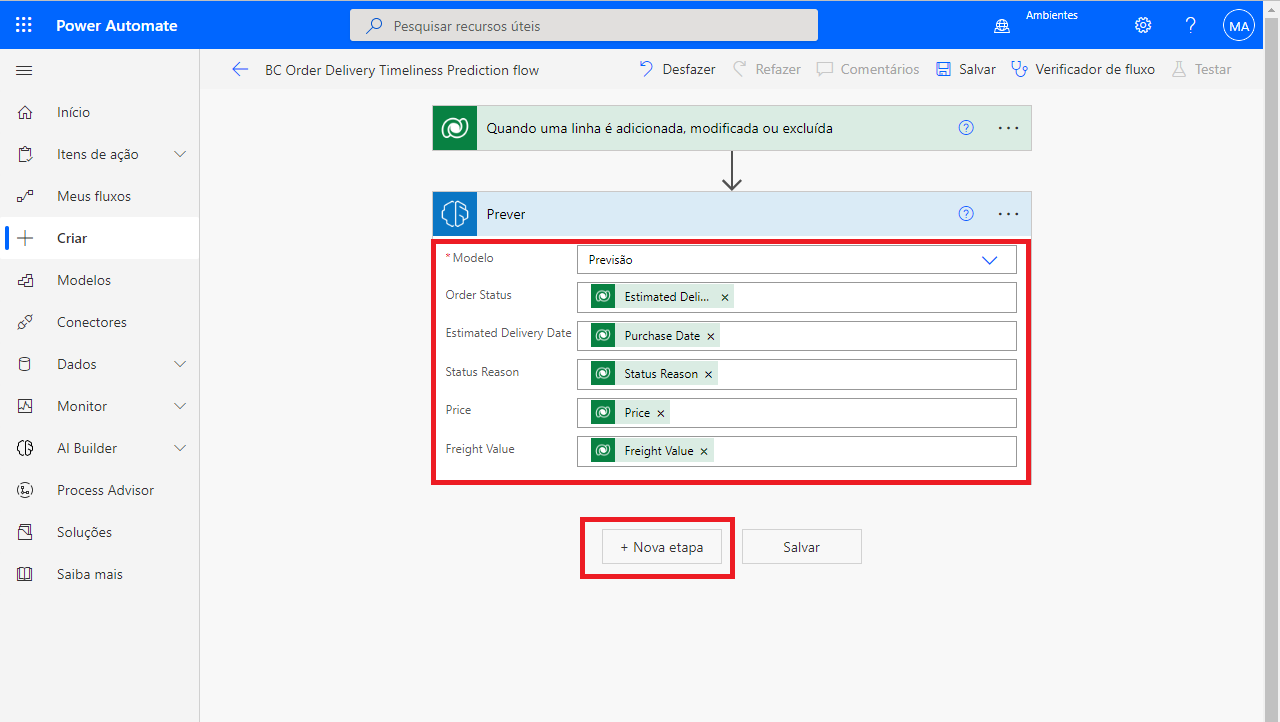The height and width of the screenshot is (722, 1280).
Task: Expand the AI Builder submenu chevron
Action: point(180,448)
